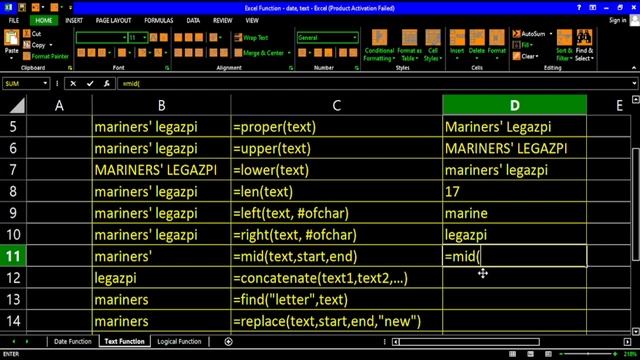Switch to Normal view in status bar
This screenshot has width=640, height=360.
coord(513,354)
